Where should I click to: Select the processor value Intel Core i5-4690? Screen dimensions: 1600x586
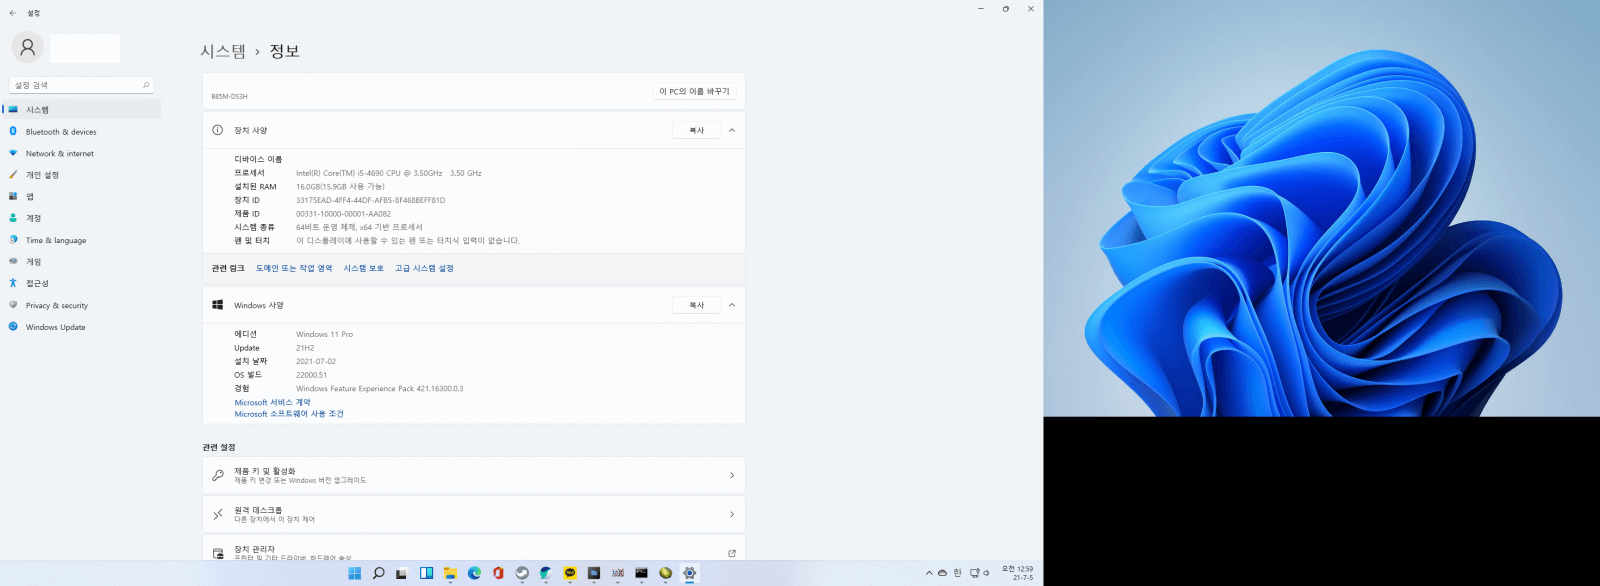pyautogui.click(x=389, y=173)
